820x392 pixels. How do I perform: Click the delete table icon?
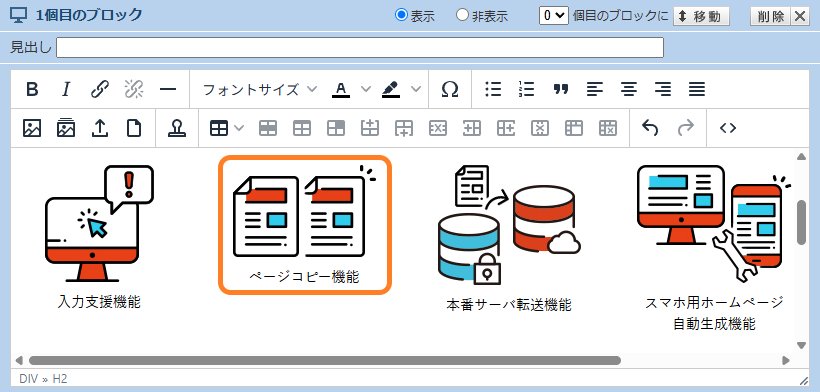click(x=608, y=128)
